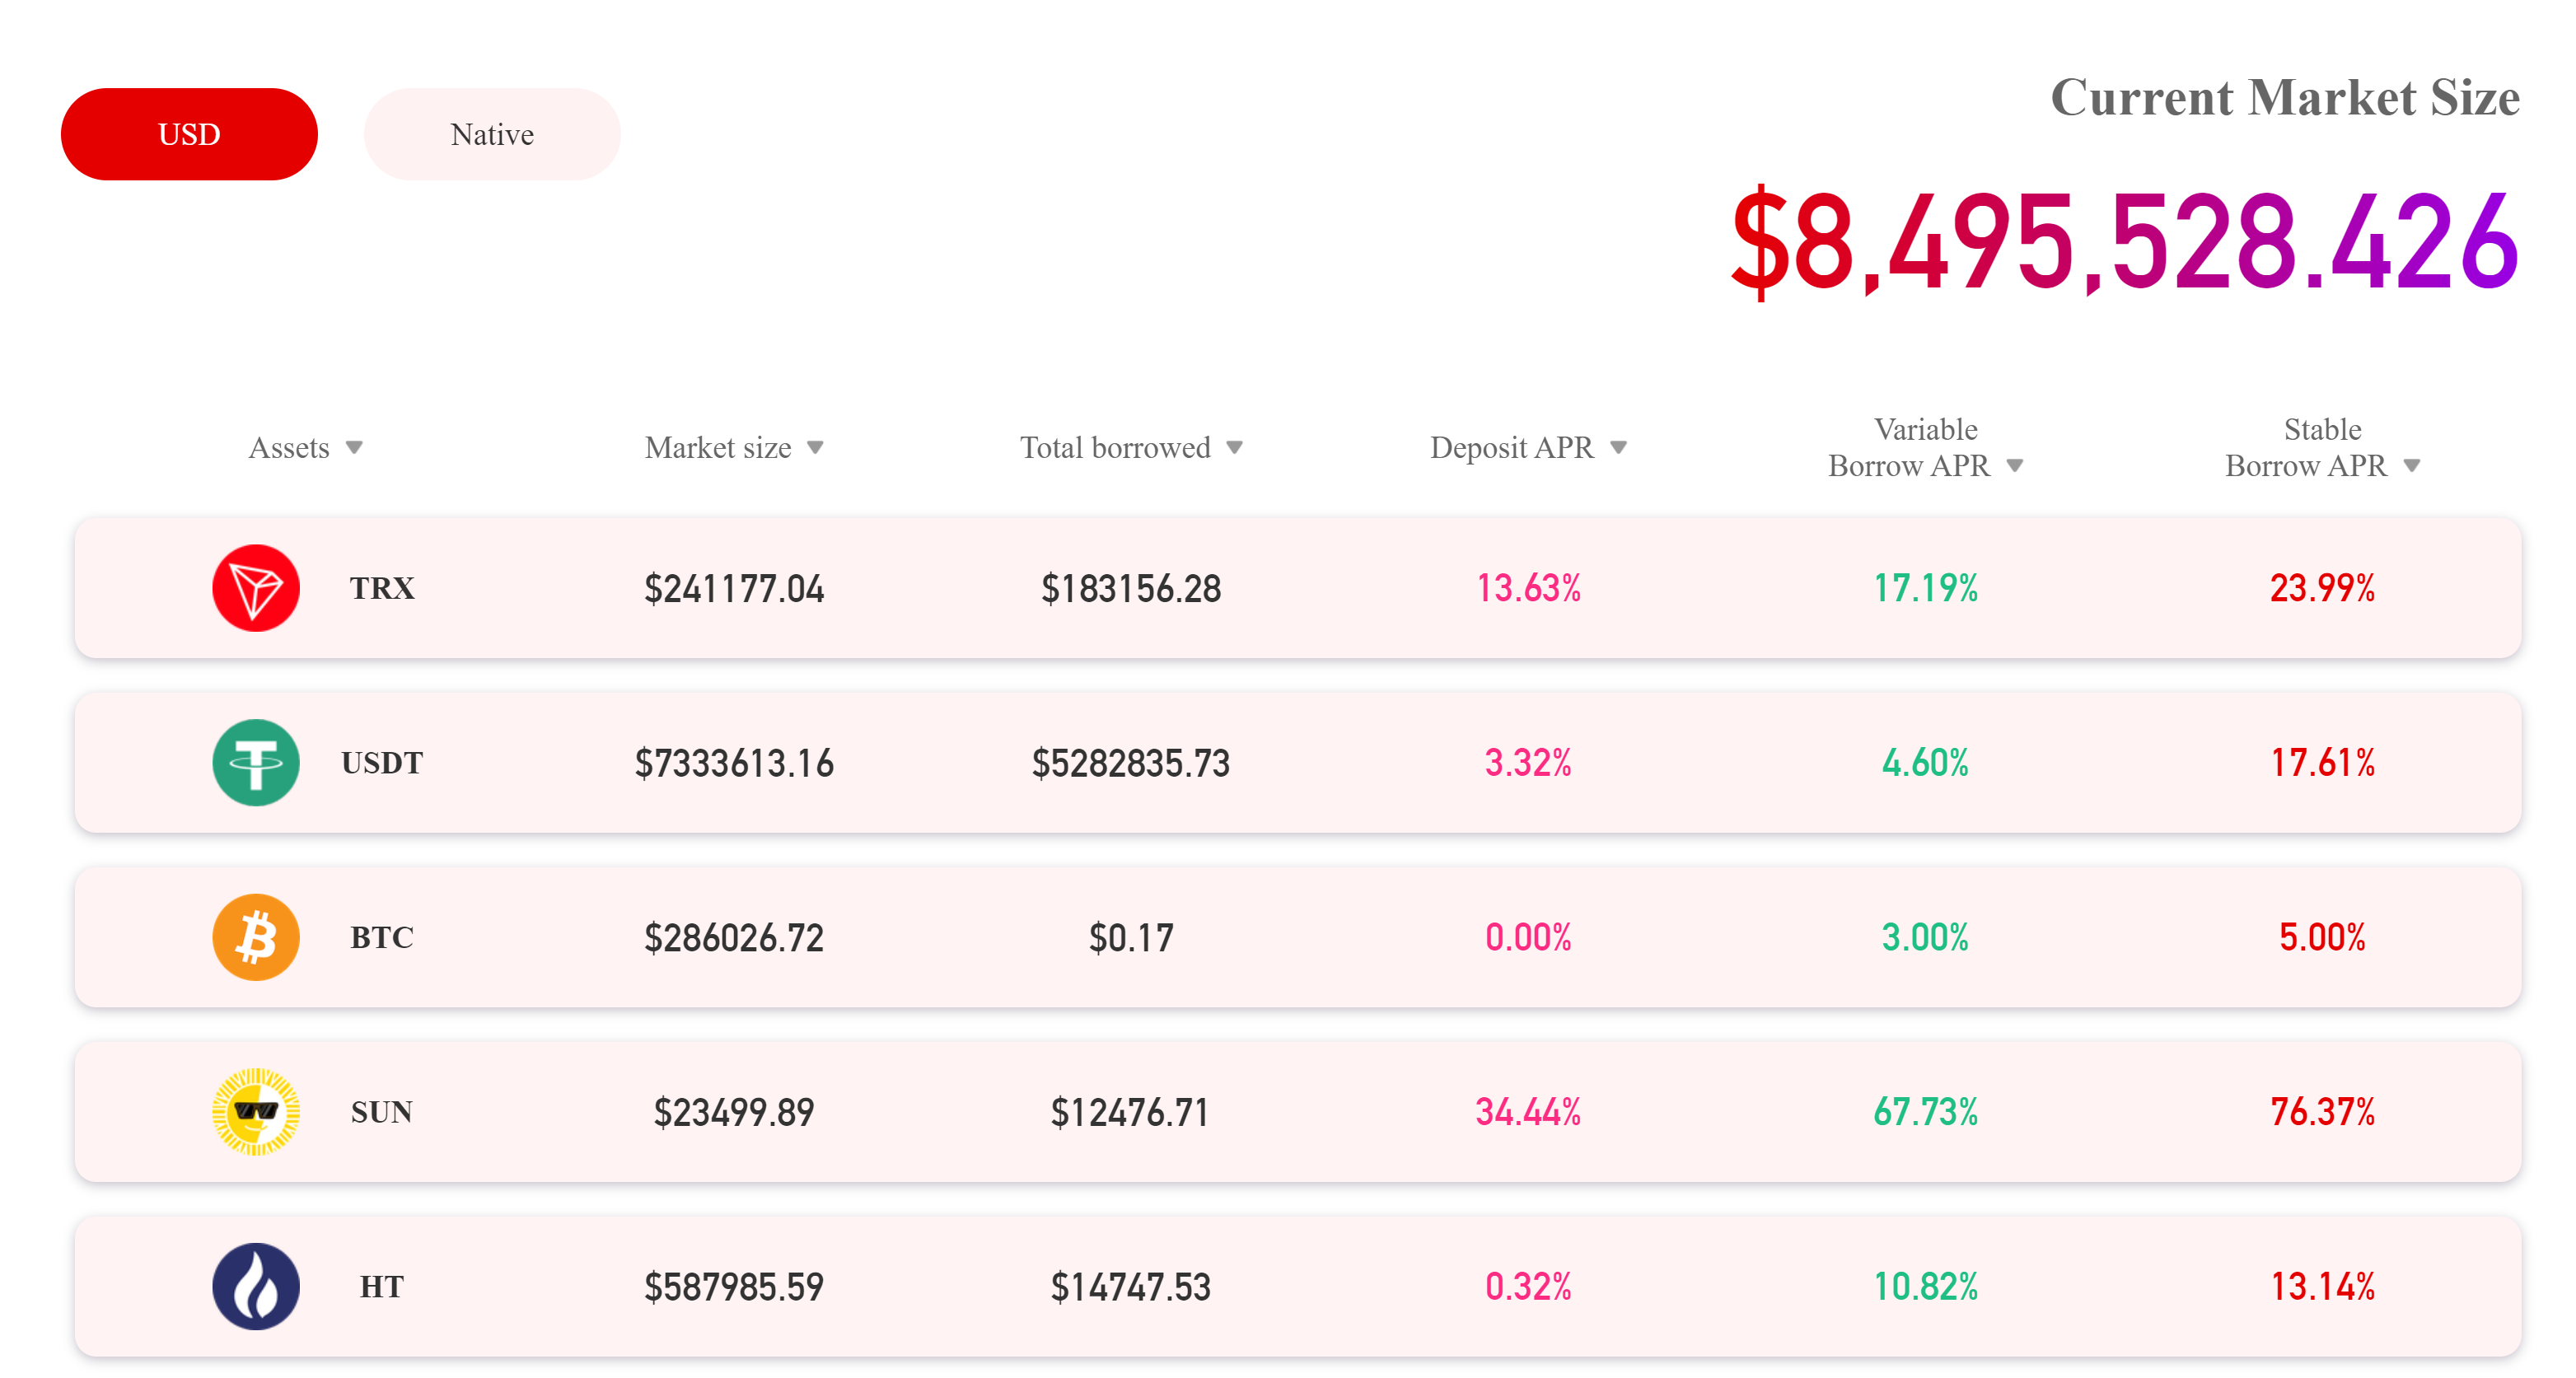The image size is (2576, 1378).
Task: Click the SUN deposit APR 34.44%
Action: pos(1528,1112)
